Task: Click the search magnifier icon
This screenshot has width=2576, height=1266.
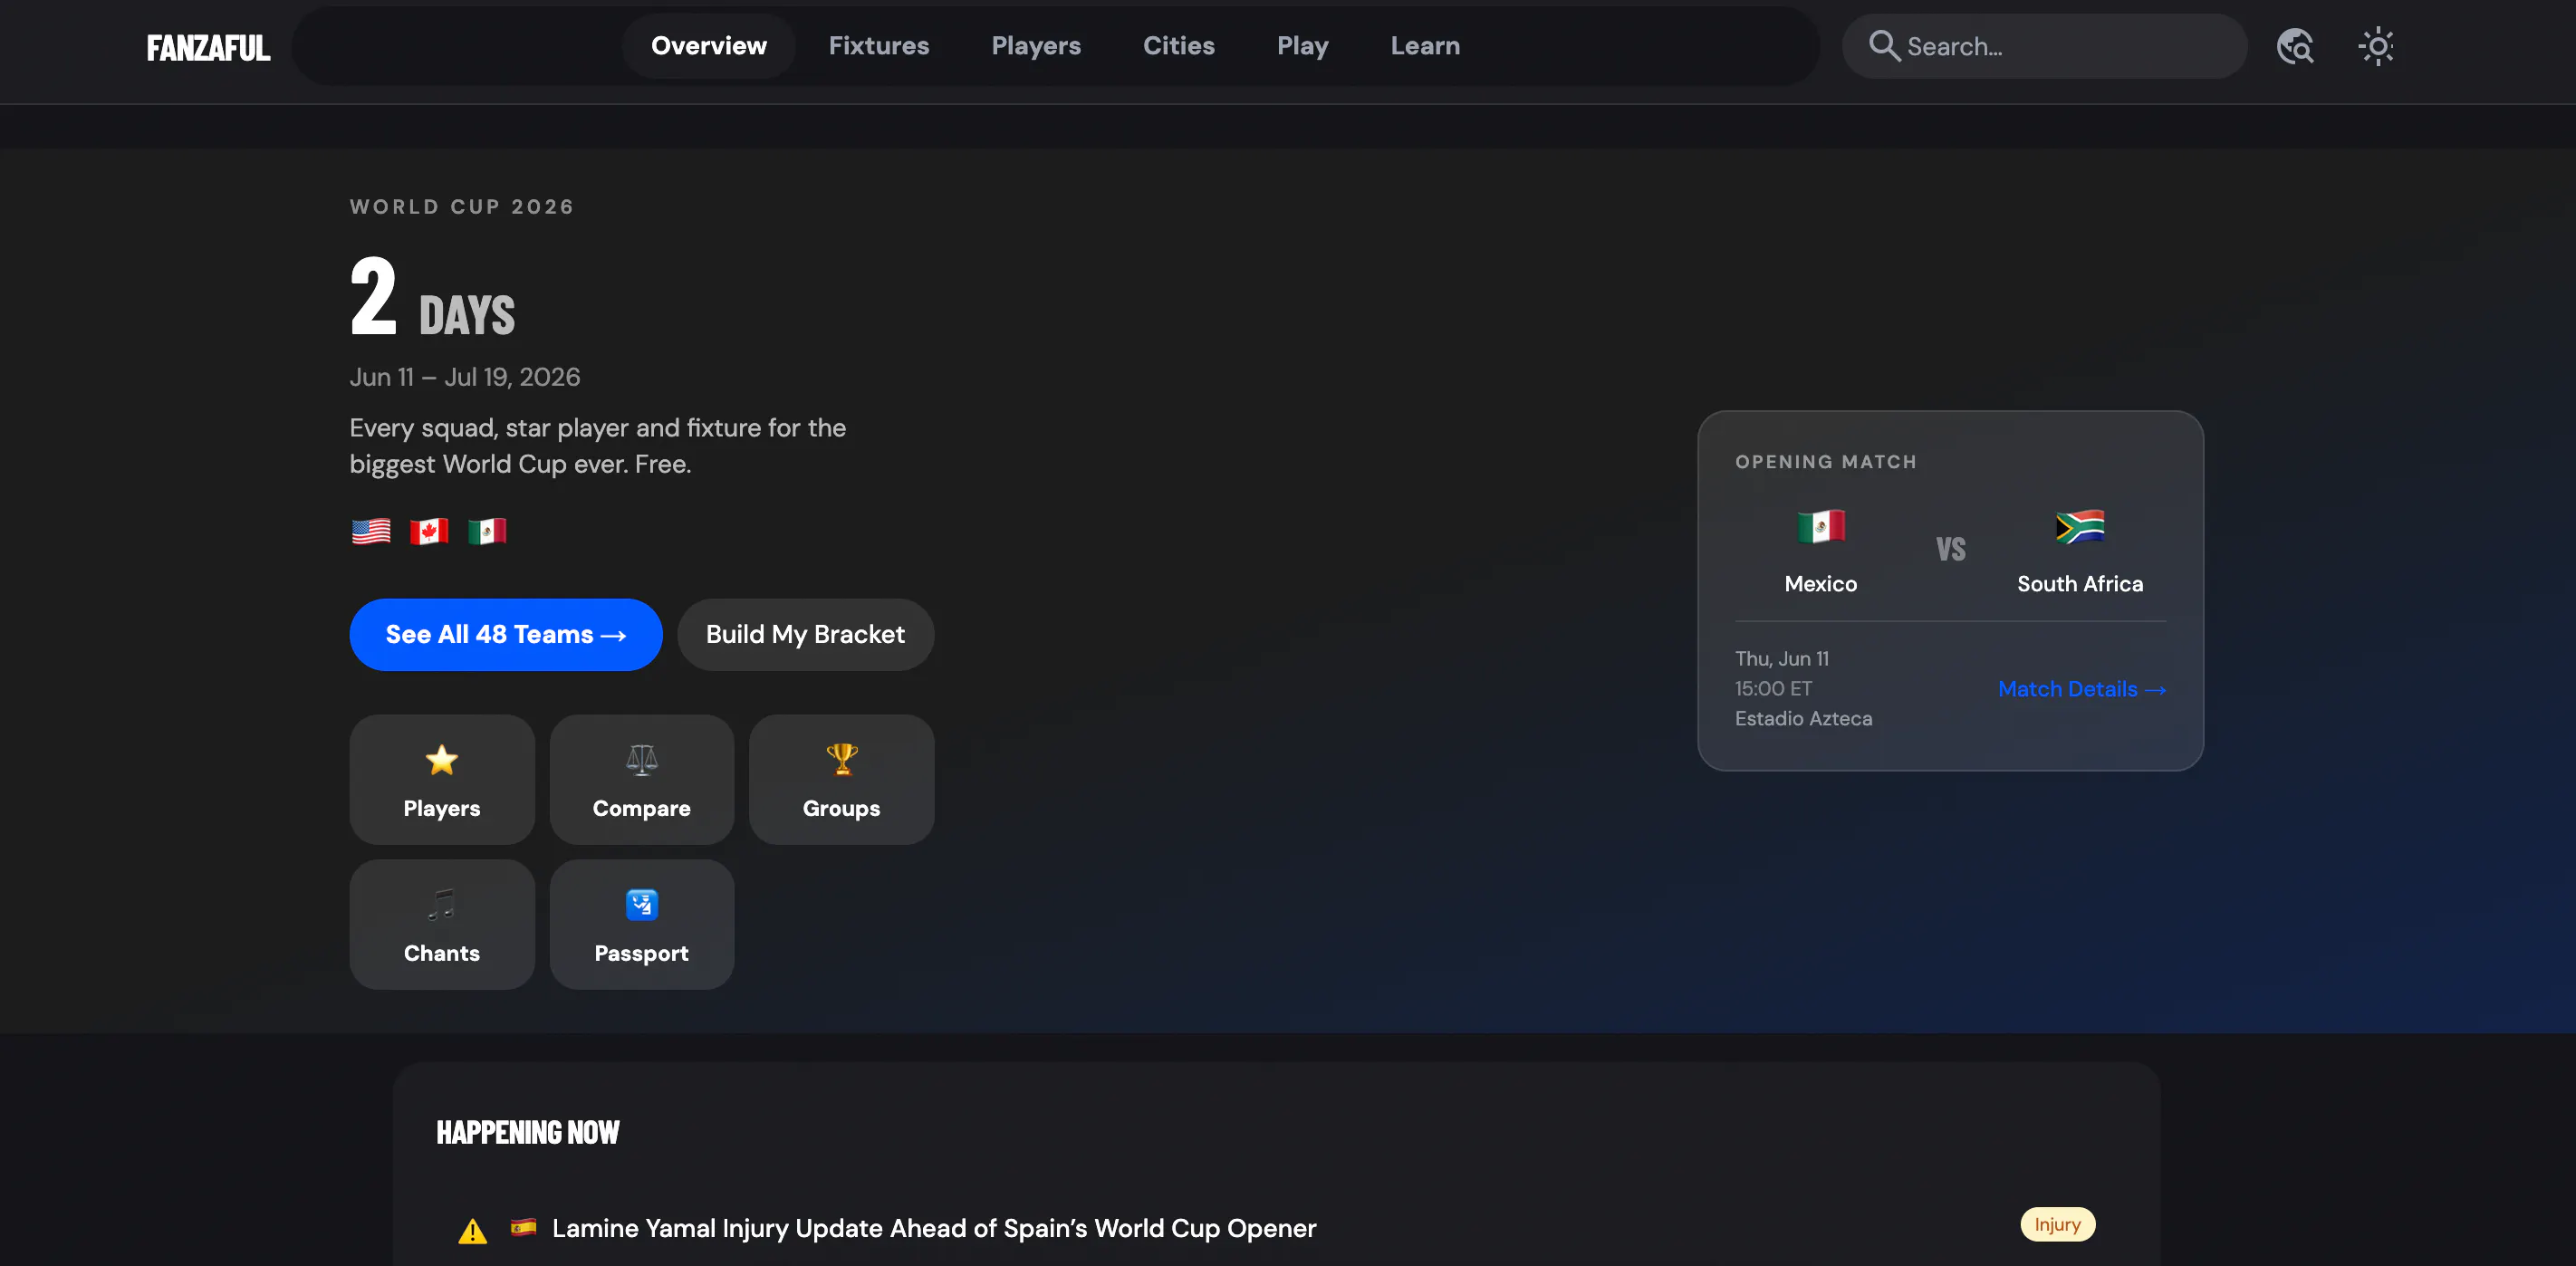Action: point(1884,46)
